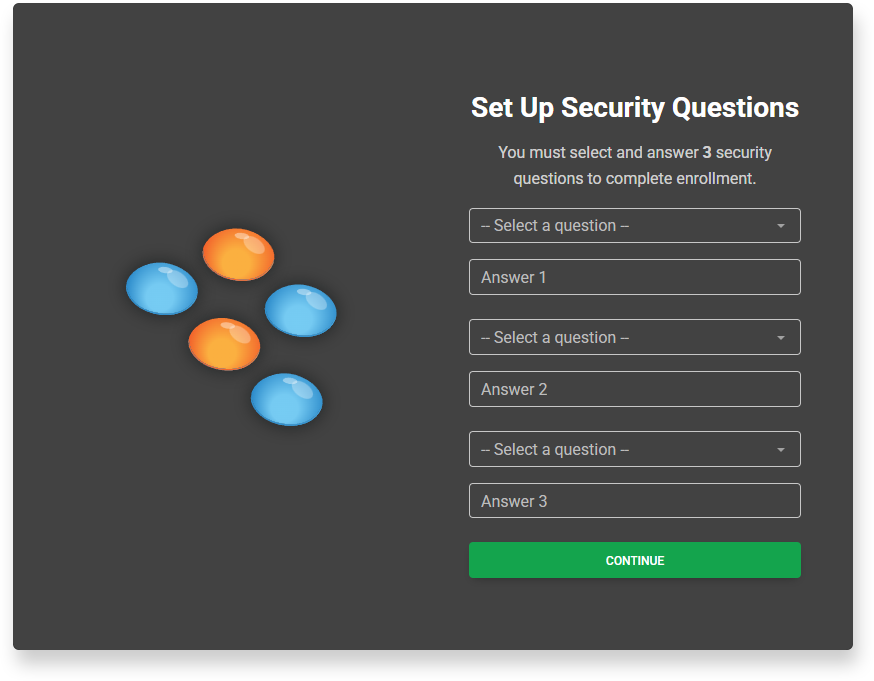Click the caret icon on the second question dropdown
This screenshot has height=681, width=874.
781,338
